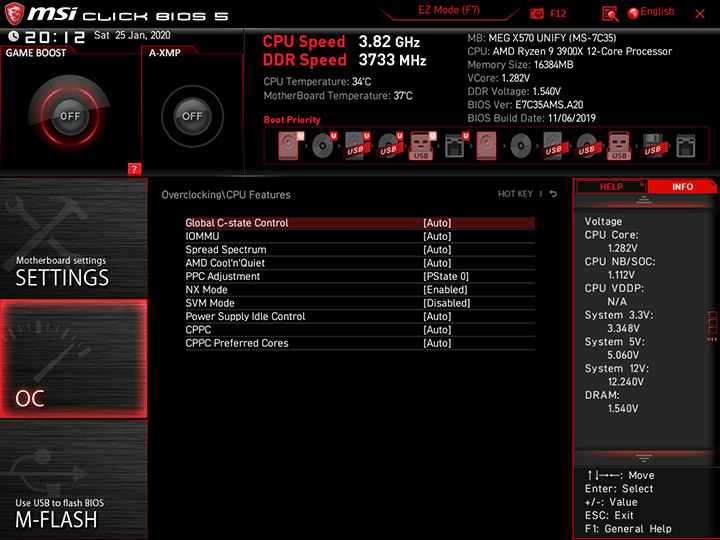Select the UEFI network boot device
The image size is (720, 540).
[x=456, y=146]
